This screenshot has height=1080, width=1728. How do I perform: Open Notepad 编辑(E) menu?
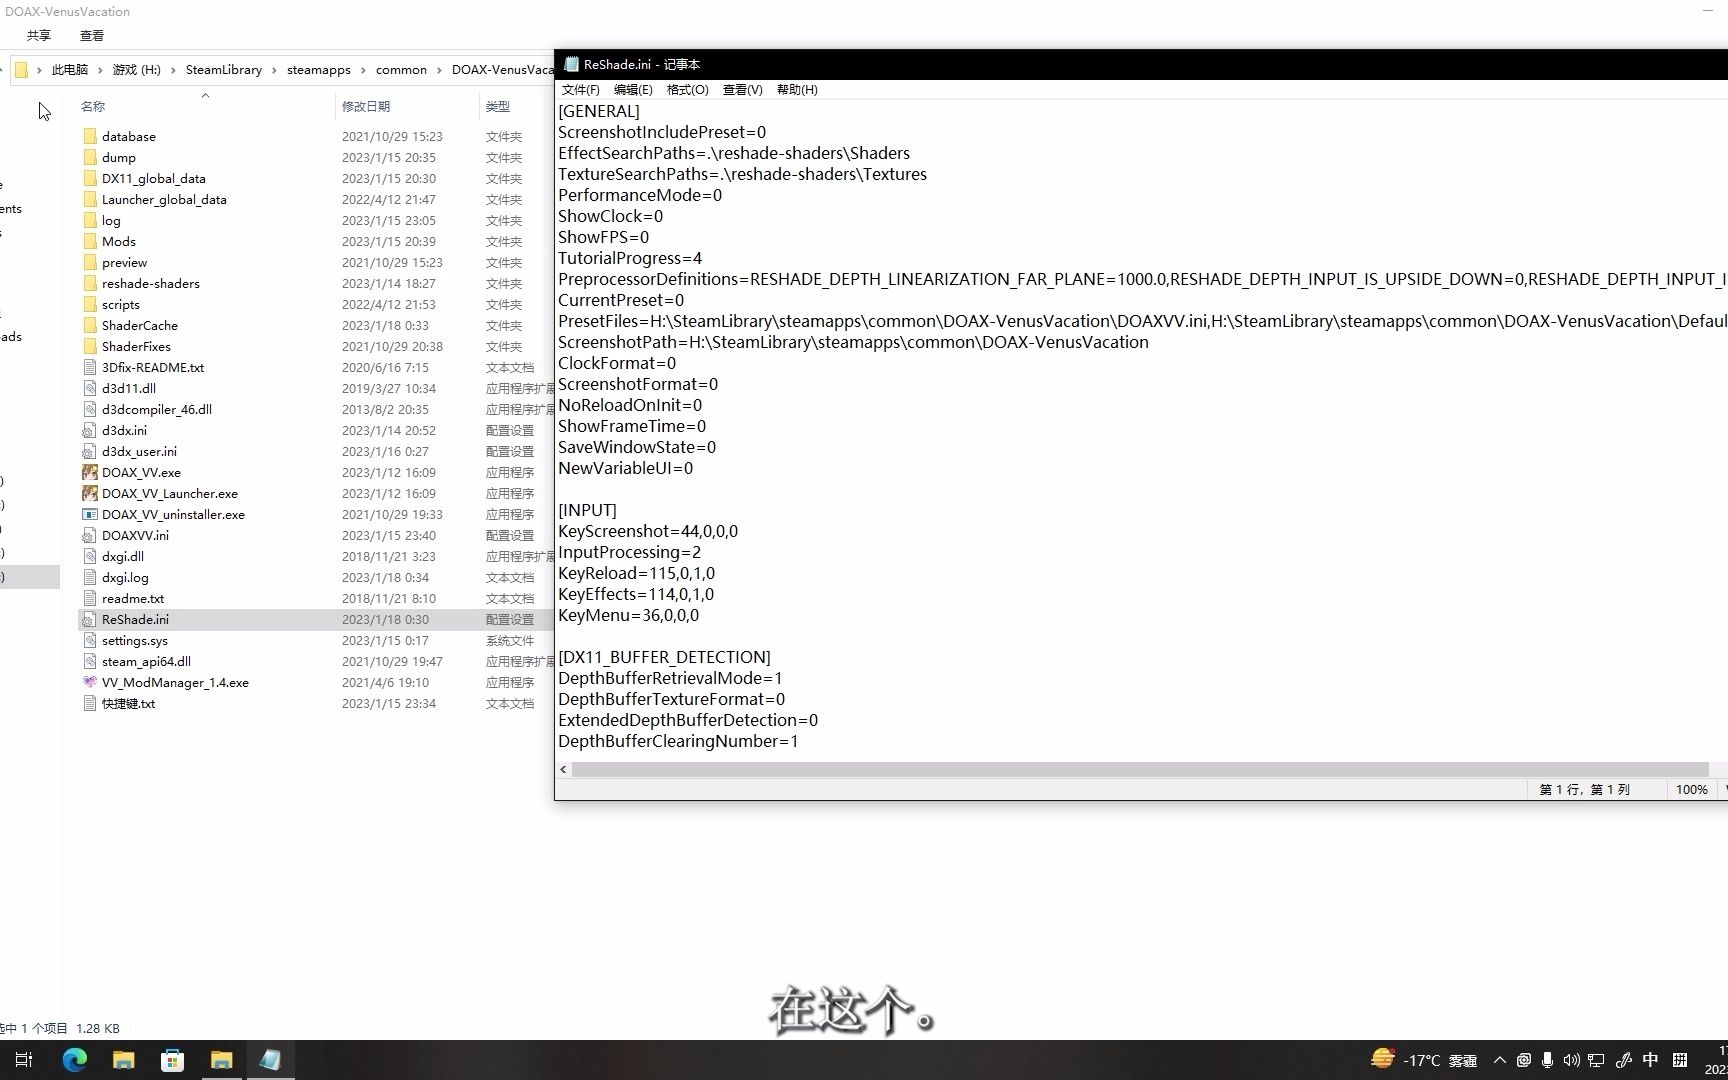633,90
